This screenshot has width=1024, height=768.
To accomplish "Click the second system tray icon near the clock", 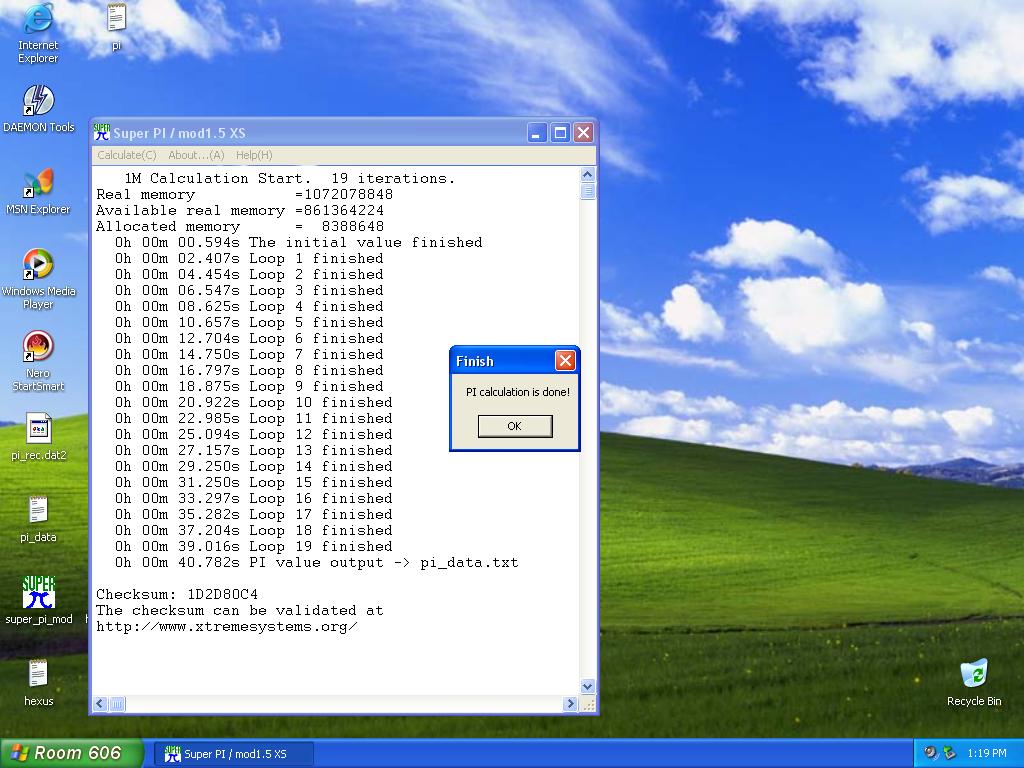I will [x=949, y=753].
